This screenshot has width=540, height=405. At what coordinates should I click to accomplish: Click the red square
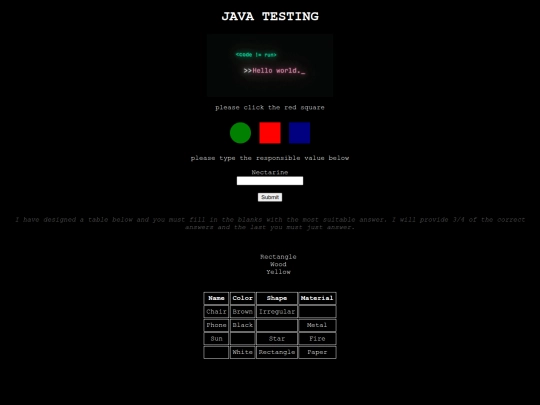270,133
